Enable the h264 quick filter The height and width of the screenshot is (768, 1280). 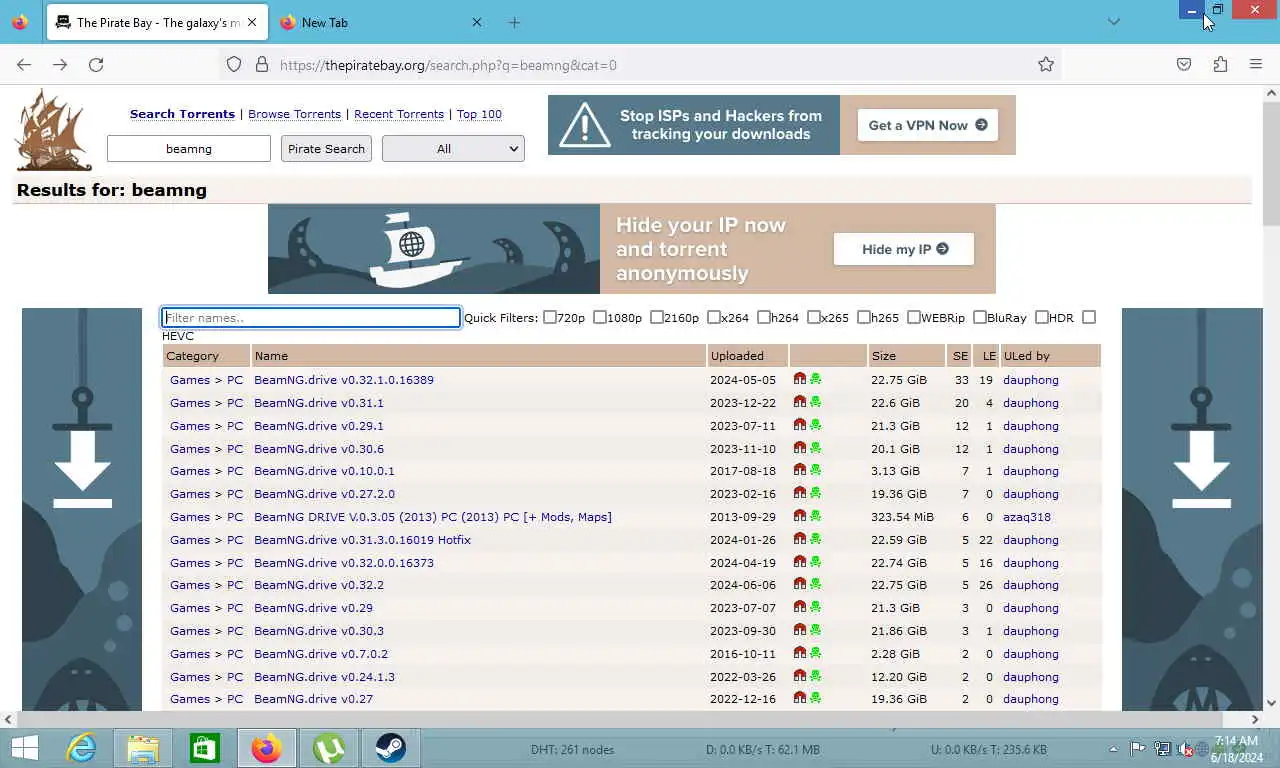click(x=764, y=317)
